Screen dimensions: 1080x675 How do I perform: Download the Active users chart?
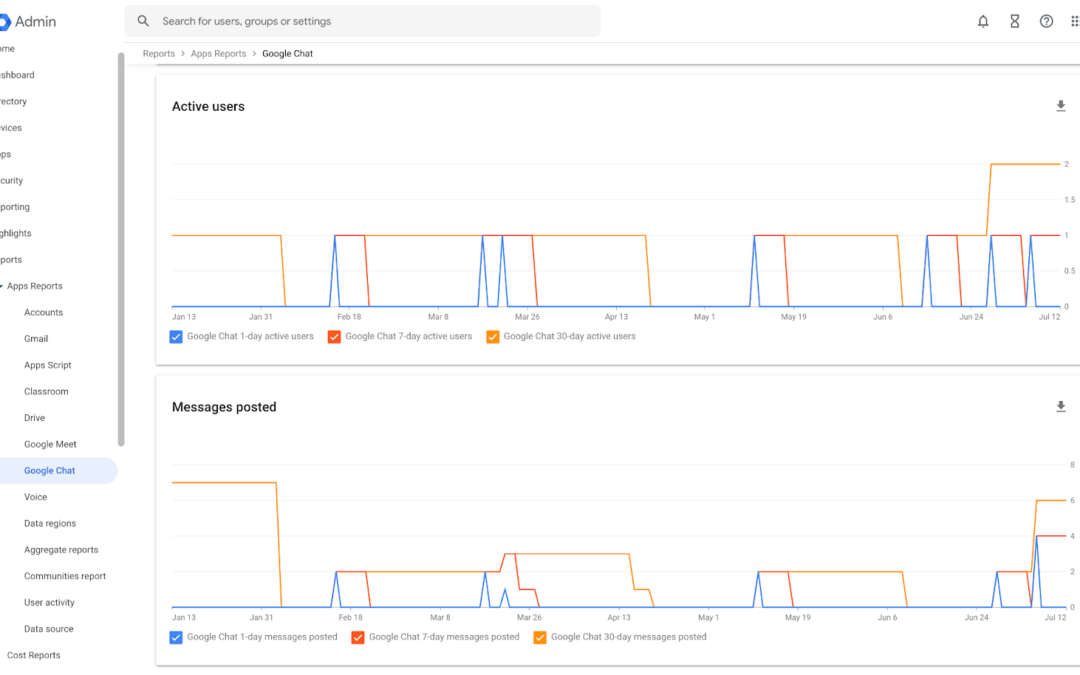pyautogui.click(x=1061, y=106)
